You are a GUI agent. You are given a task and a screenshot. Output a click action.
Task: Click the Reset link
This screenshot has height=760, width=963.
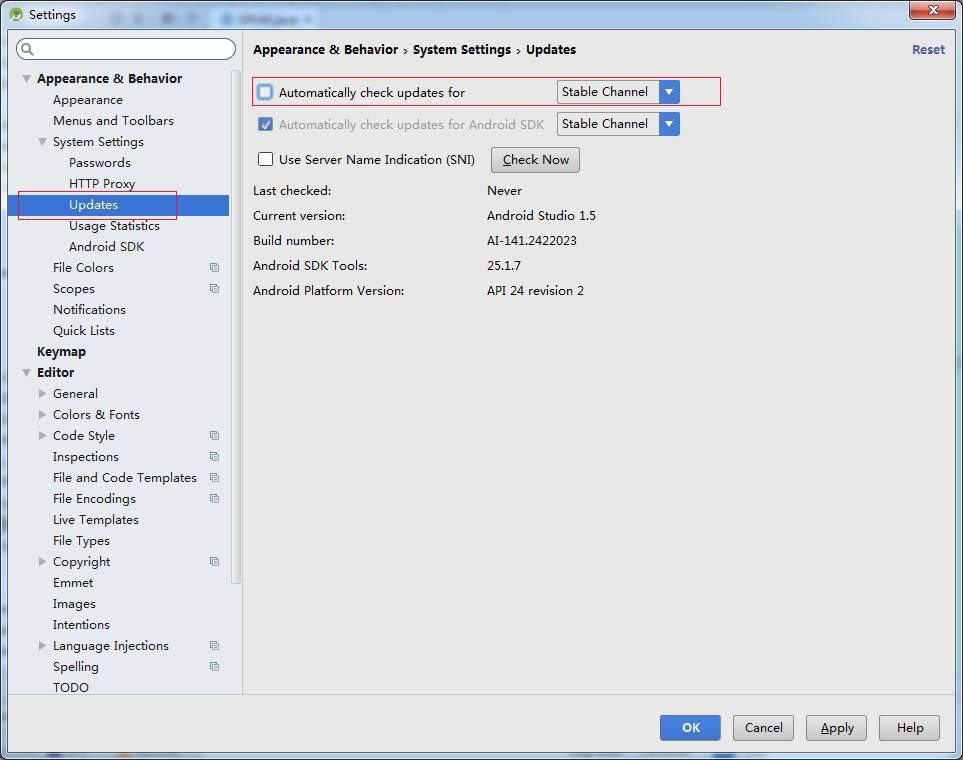click(928, 49)
